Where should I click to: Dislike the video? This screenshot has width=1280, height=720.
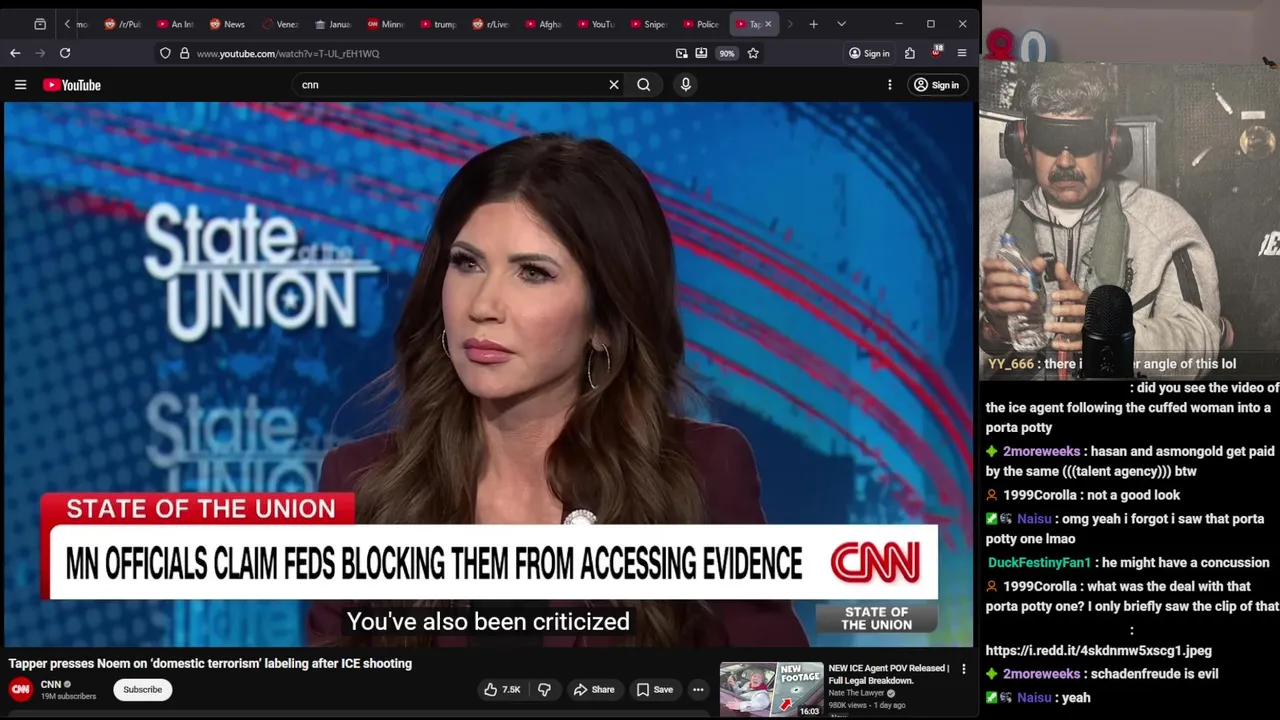[x=545, y=689]
